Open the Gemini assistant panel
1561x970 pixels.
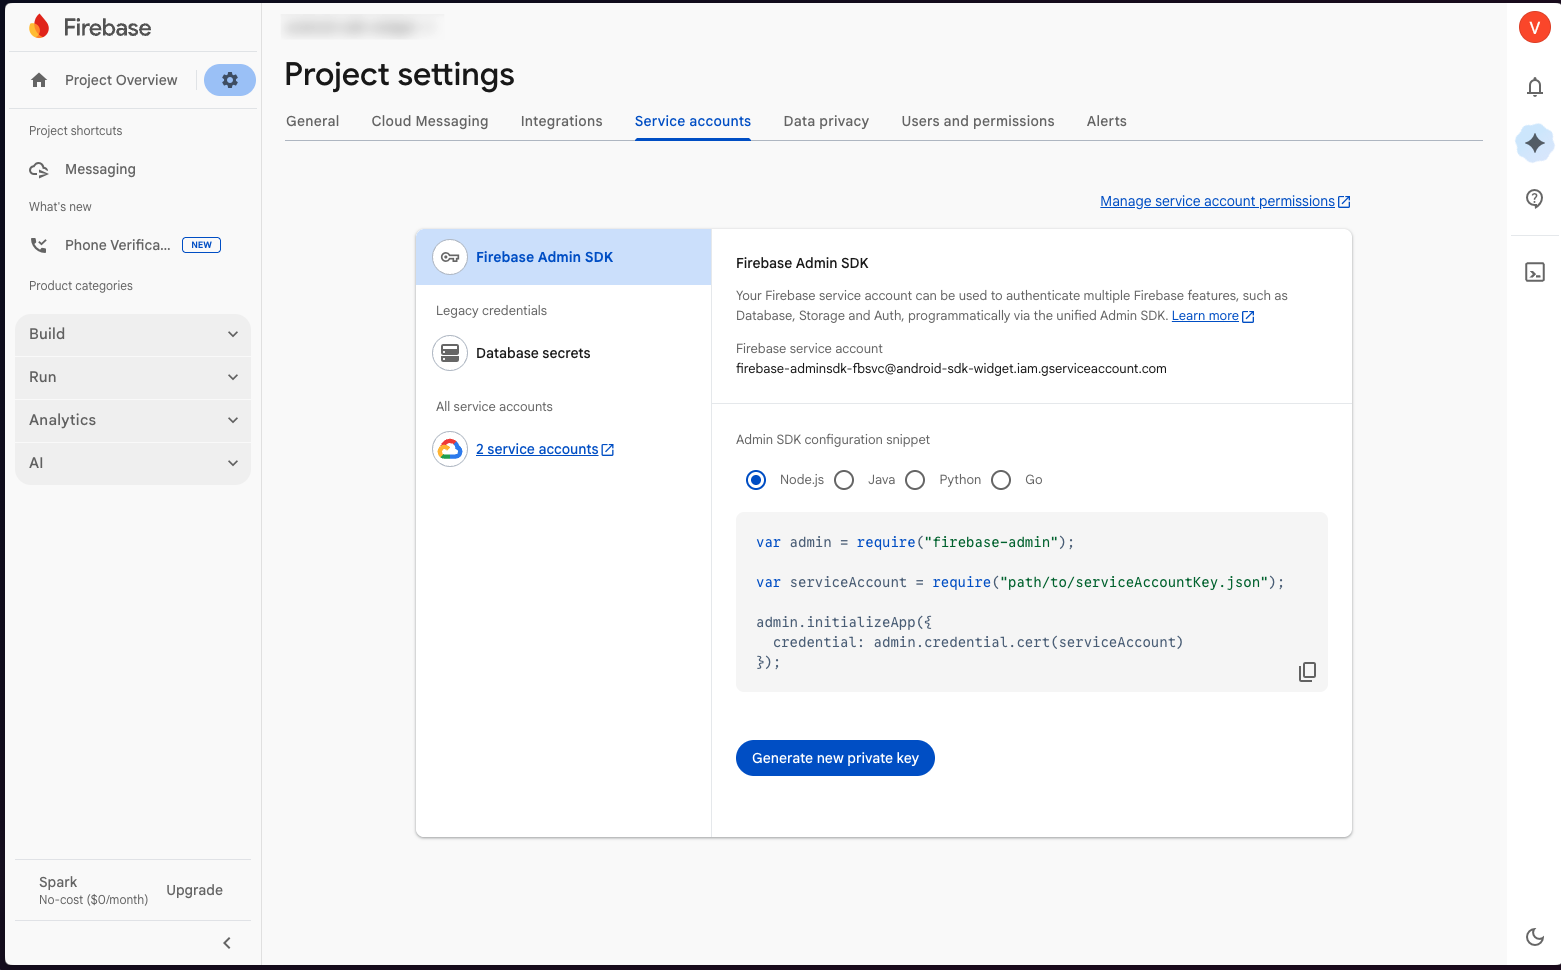coord(1535,143)
